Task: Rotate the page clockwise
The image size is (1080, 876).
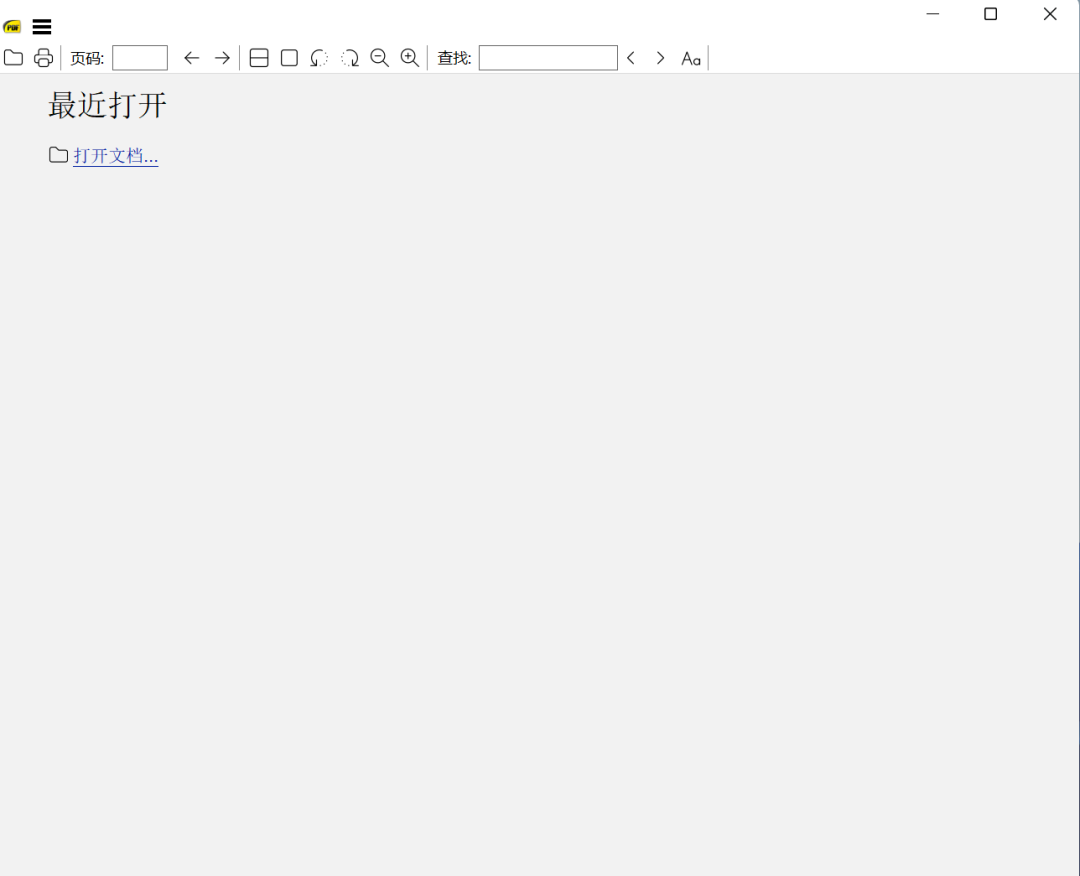Action: tap(350, 58)
